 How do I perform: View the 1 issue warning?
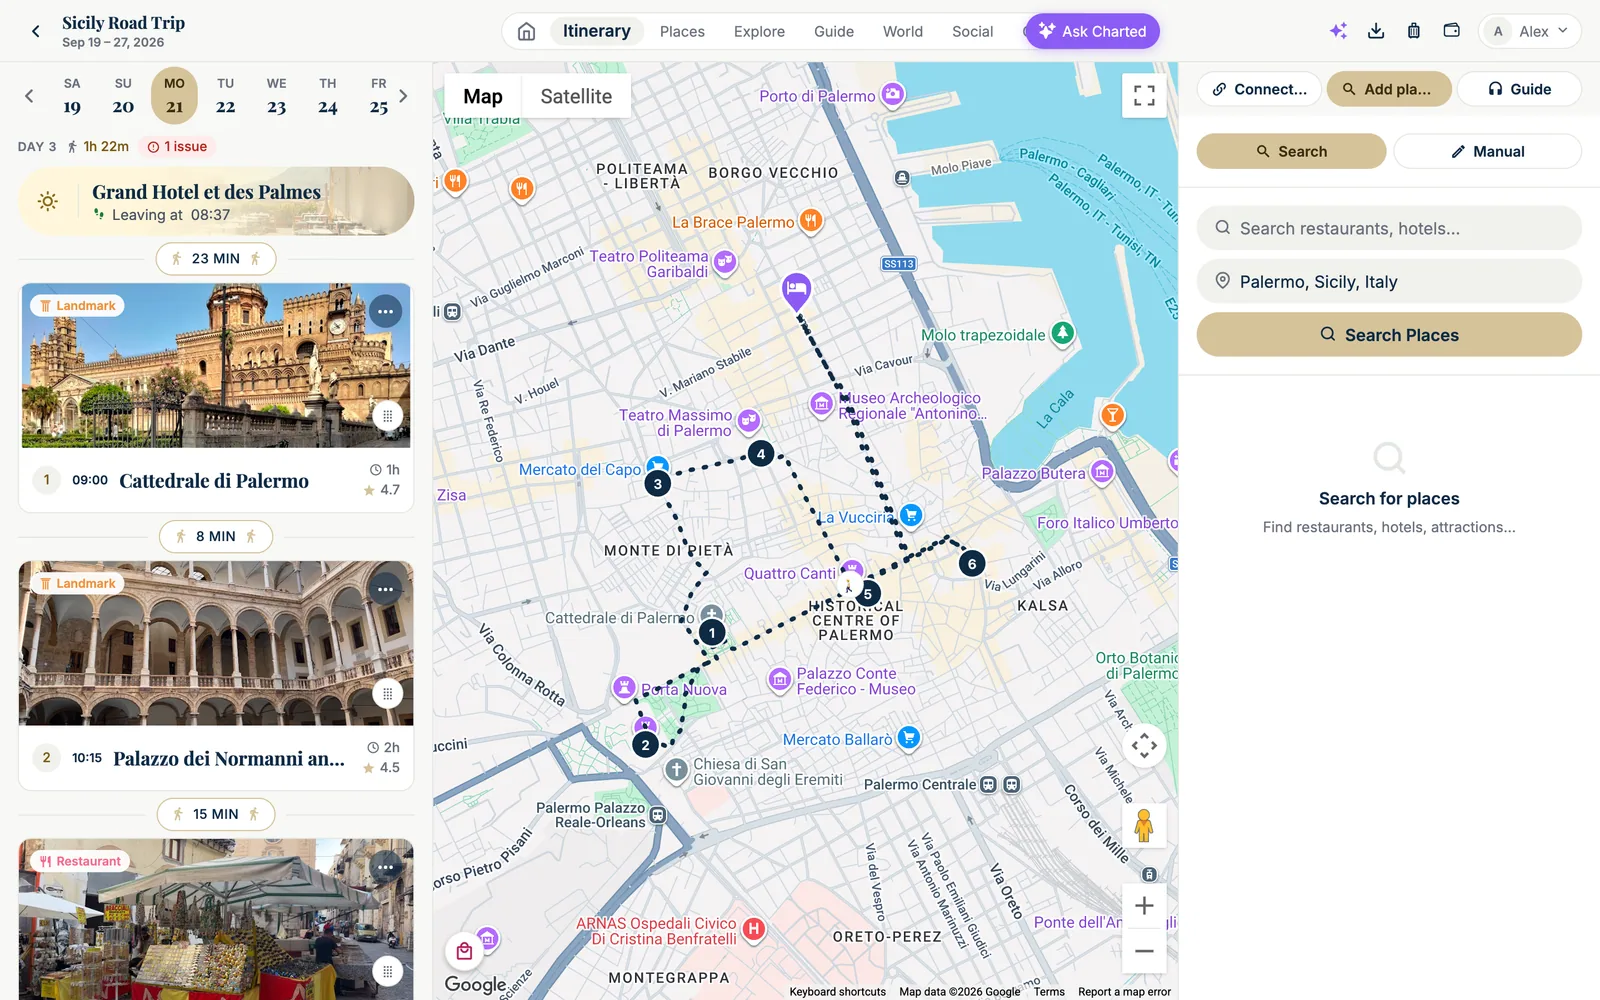coord(177,147)
